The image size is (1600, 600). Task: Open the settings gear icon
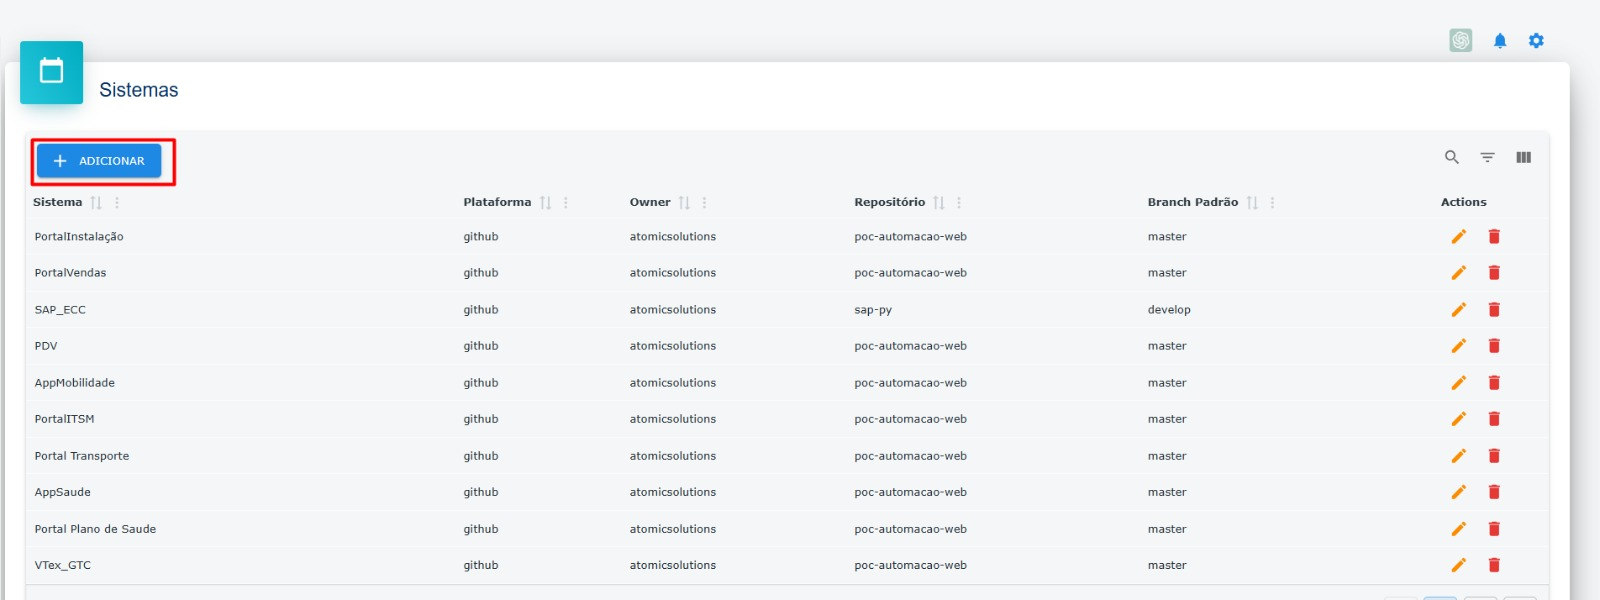point(1536,41)
